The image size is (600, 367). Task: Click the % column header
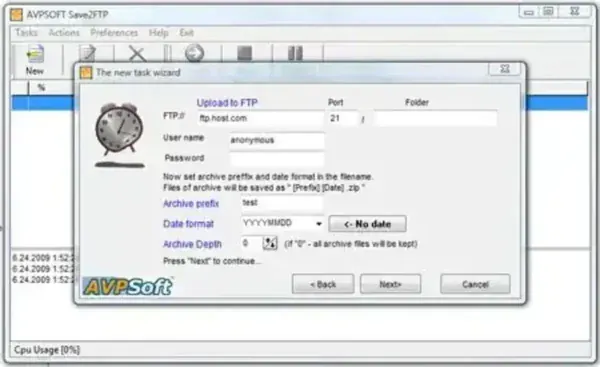pos(41,88)
